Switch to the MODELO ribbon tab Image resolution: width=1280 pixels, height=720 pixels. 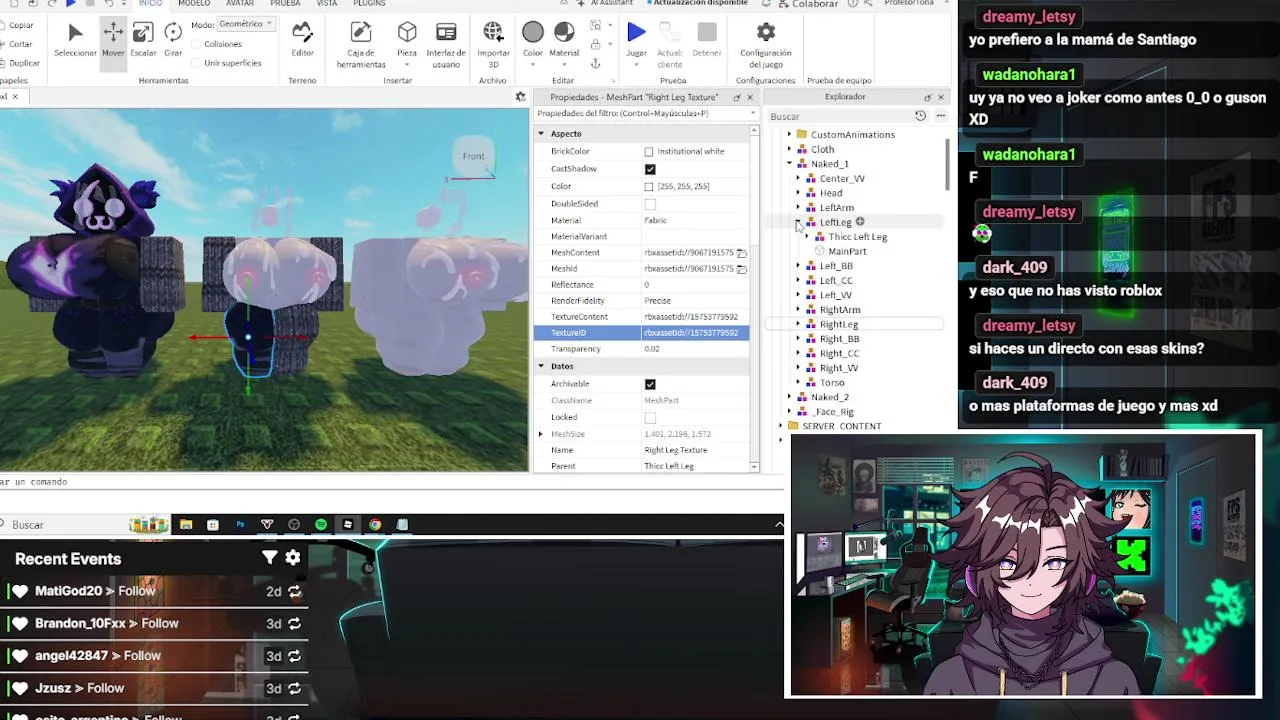tap(194, 4)
